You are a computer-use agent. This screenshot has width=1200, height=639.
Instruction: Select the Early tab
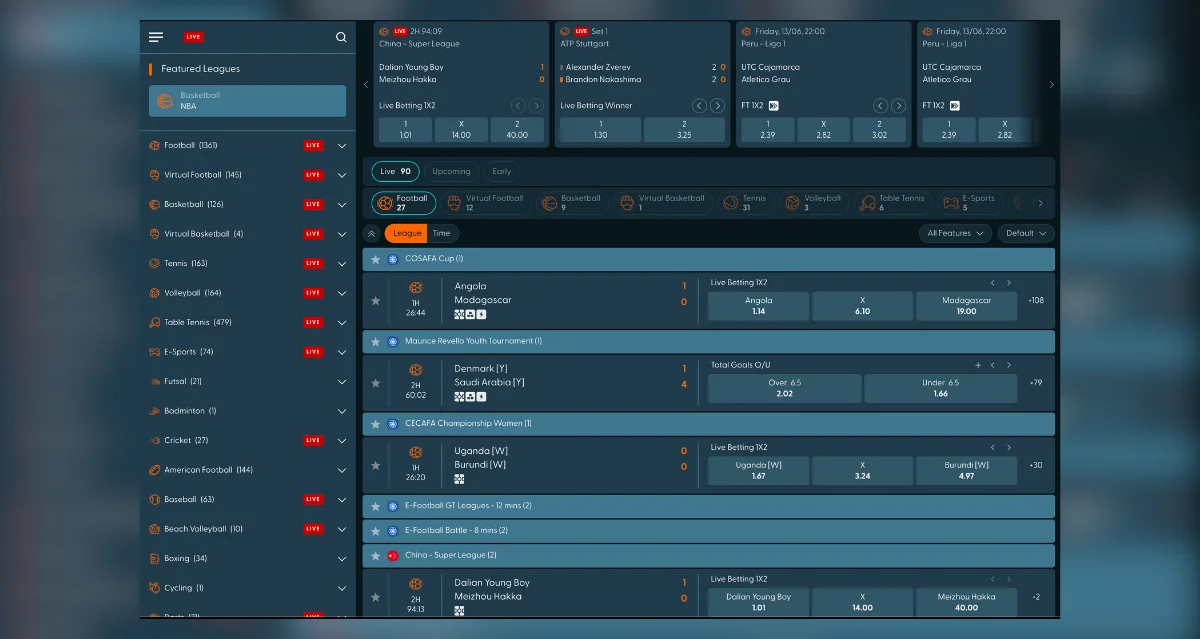click(x=502, y=171)
